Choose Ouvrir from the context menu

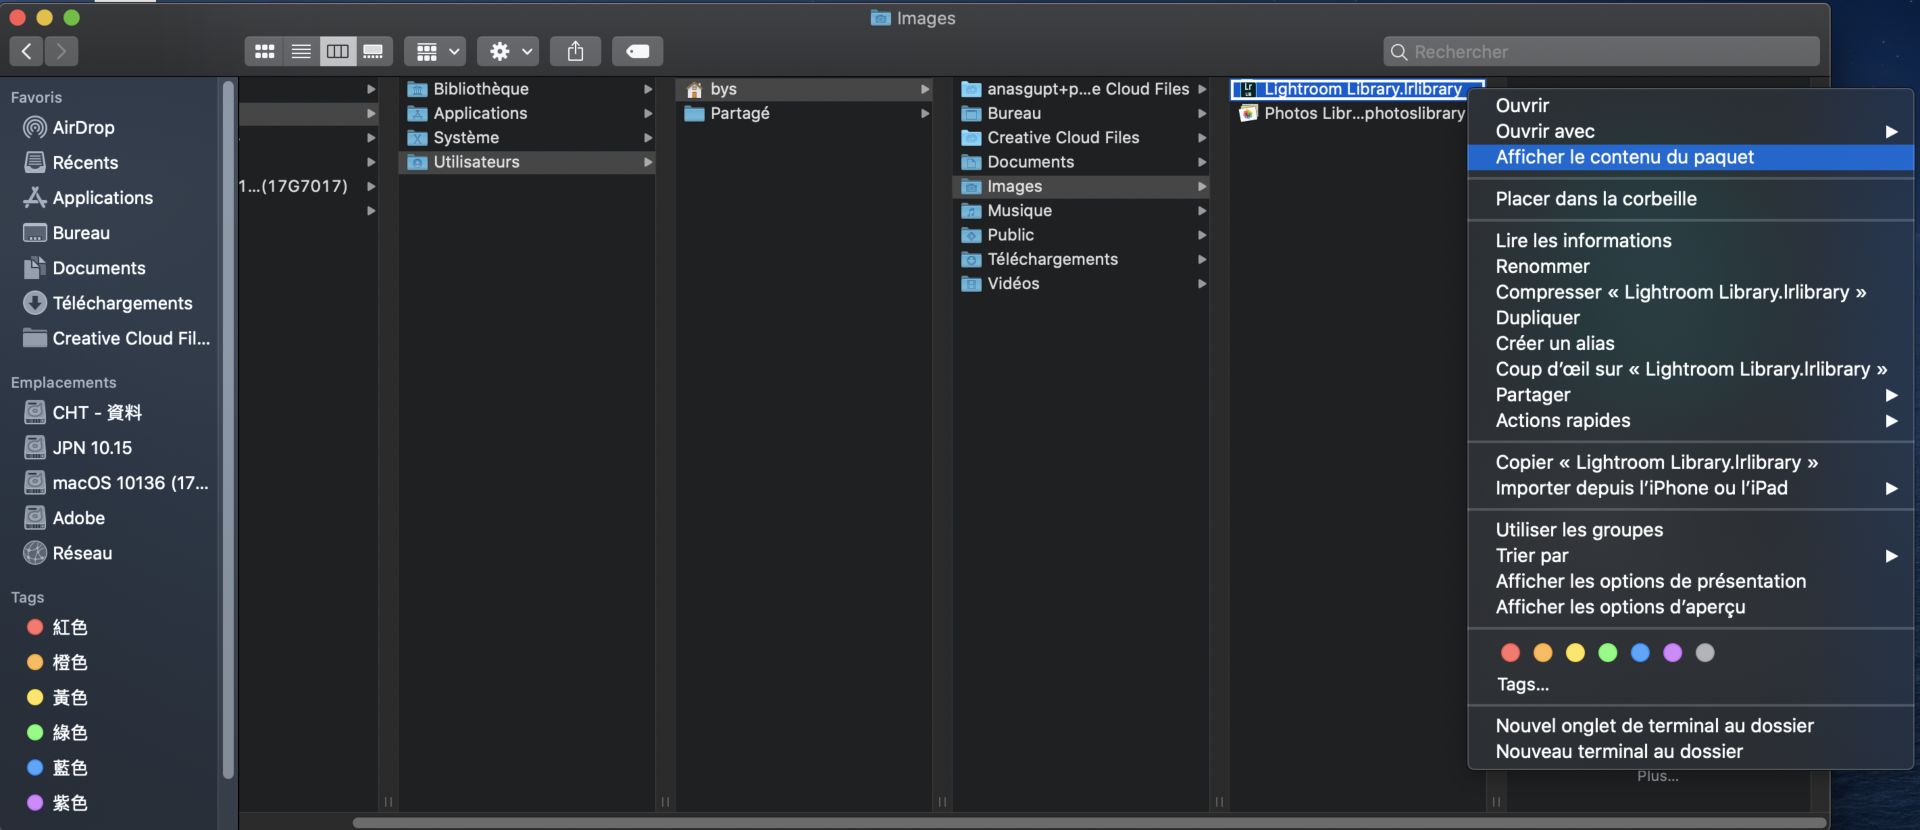pos(1690,105)
